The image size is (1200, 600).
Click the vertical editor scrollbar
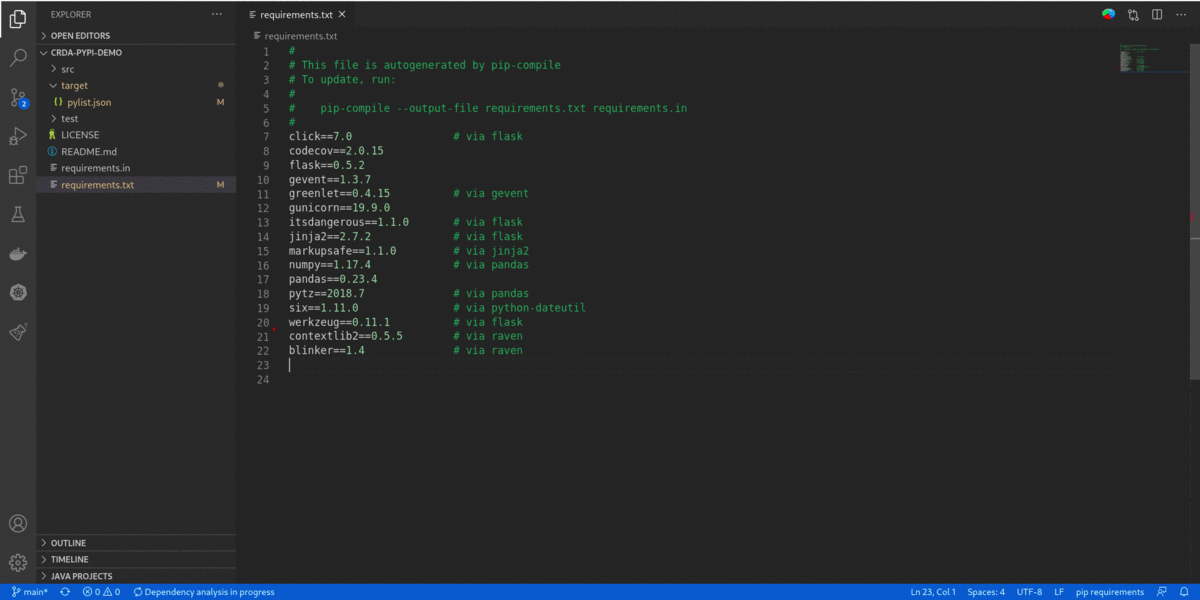1195,210
